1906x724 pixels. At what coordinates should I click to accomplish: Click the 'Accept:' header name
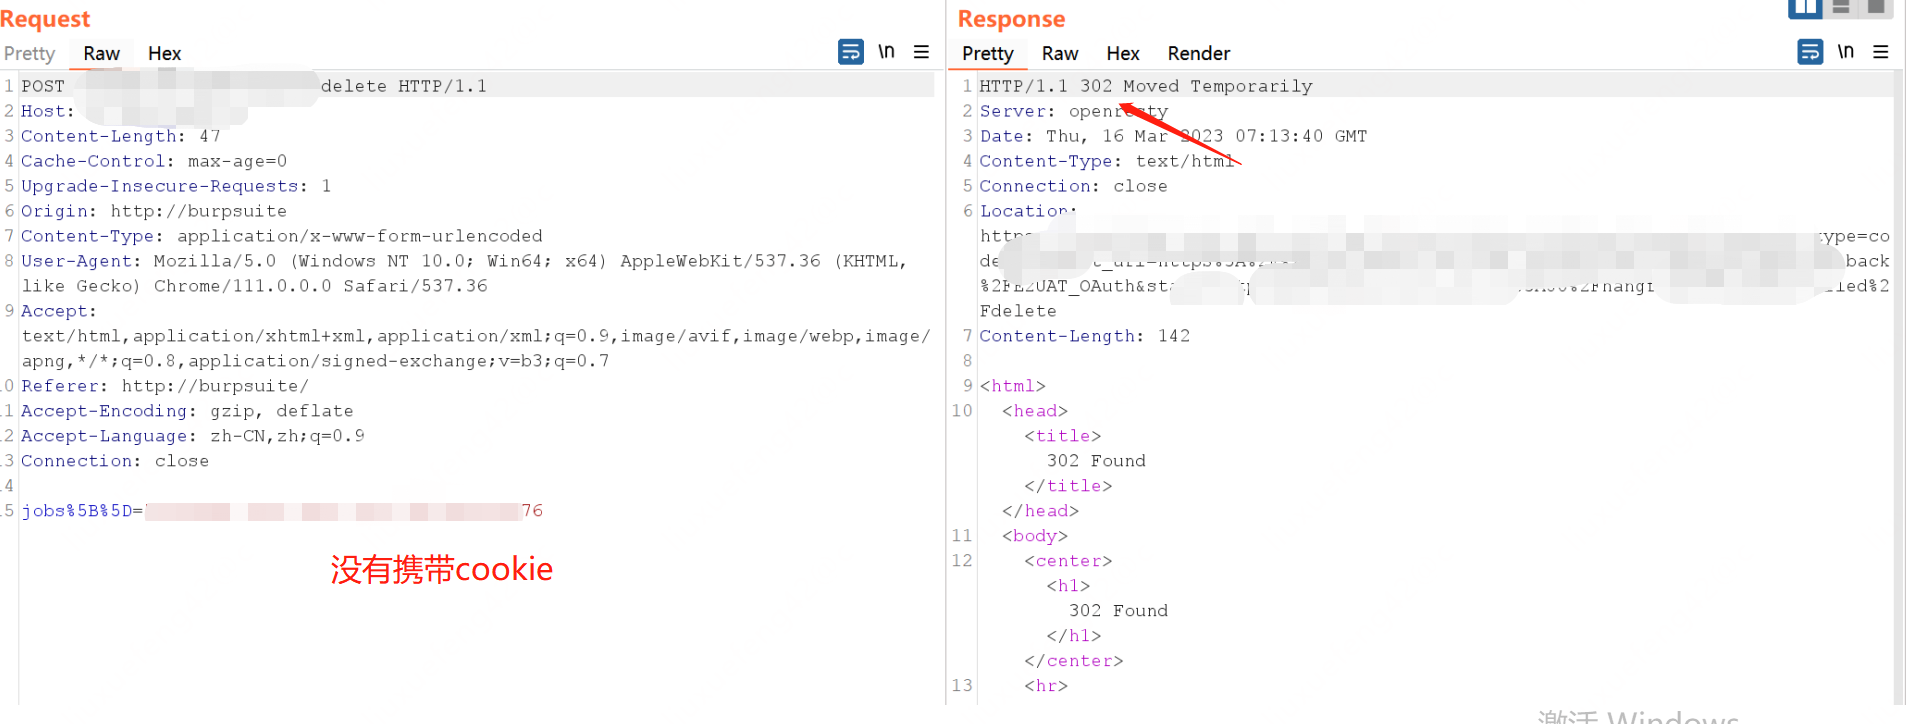(x=58, y=311)
